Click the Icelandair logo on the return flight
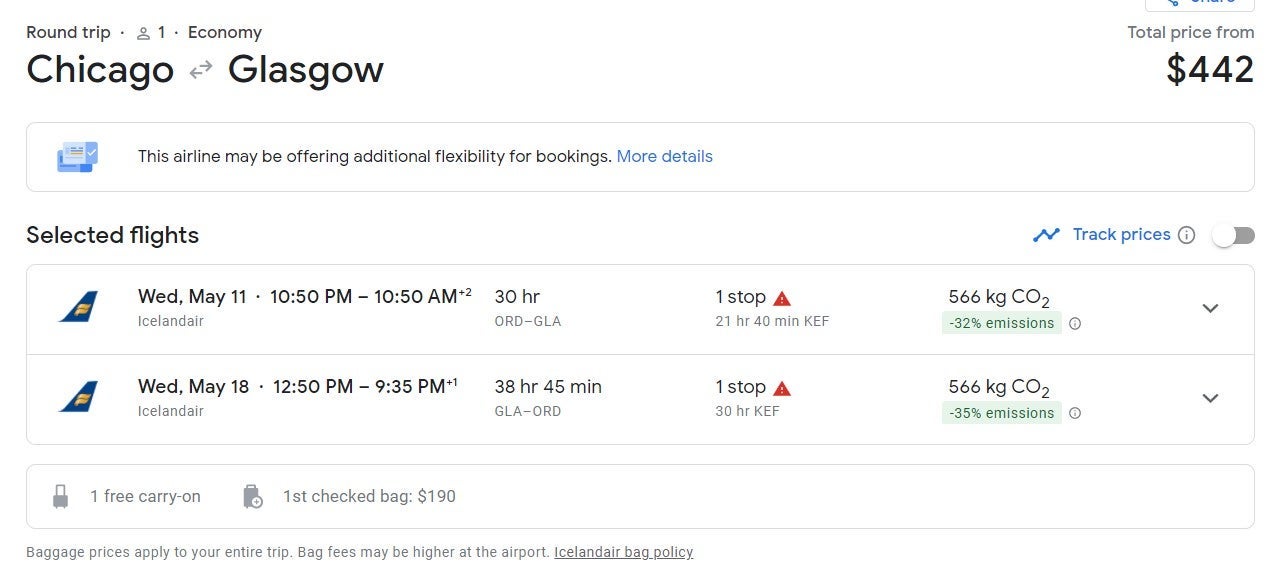The height and width of the screenshot is (574, 1270). 78,397
